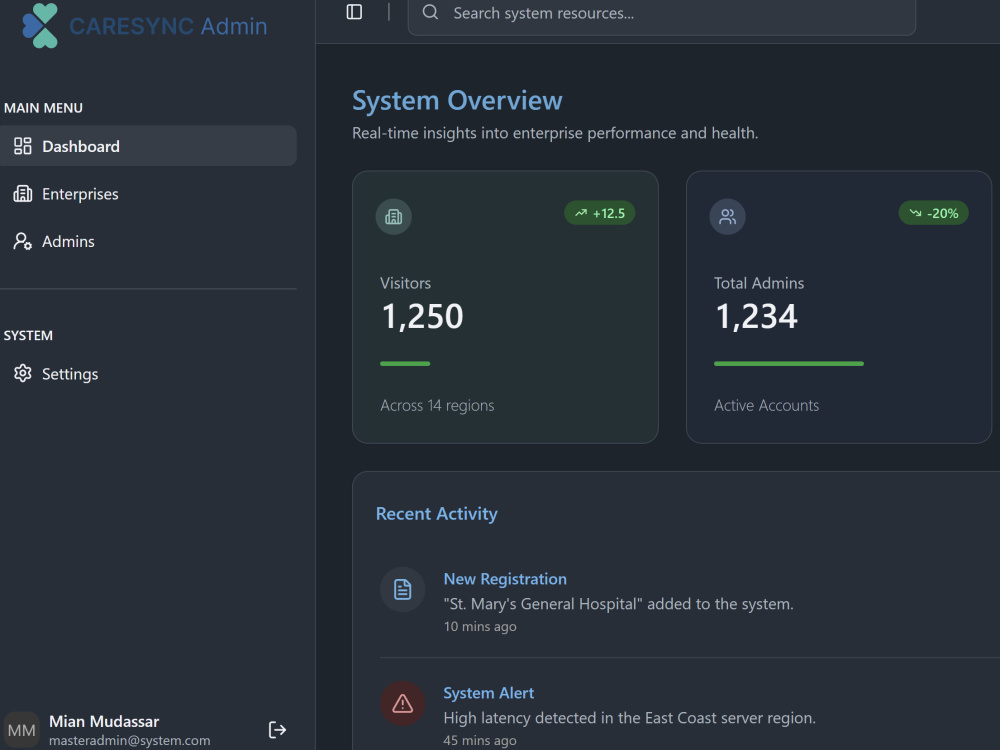
Task: Click the CareSync heart logo
Action: 40,26
